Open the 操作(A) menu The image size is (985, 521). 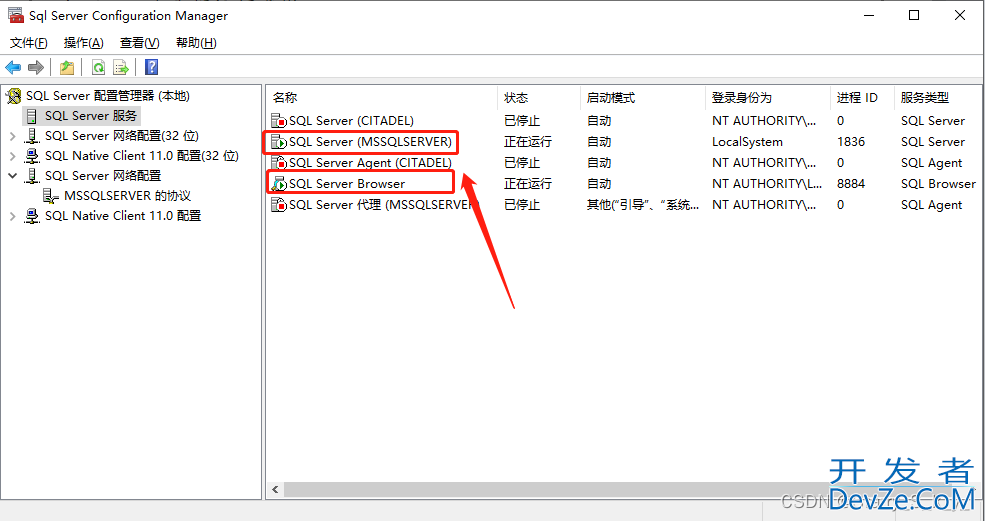84,43
